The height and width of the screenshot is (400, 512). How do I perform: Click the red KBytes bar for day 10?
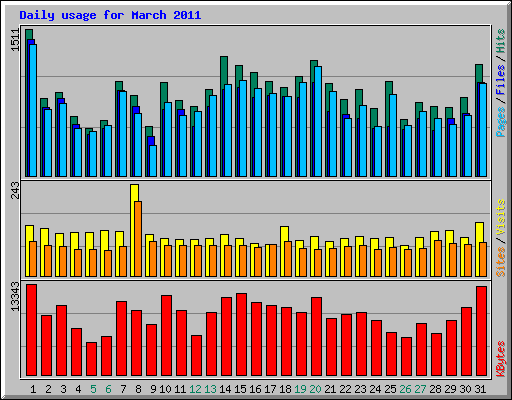[166, 335]
